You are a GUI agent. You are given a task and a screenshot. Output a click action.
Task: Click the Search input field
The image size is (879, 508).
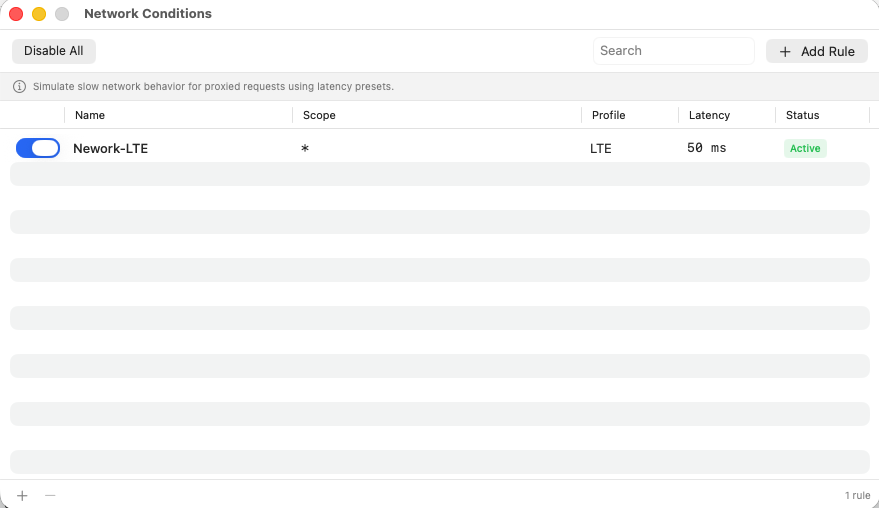tap(673, 51)
